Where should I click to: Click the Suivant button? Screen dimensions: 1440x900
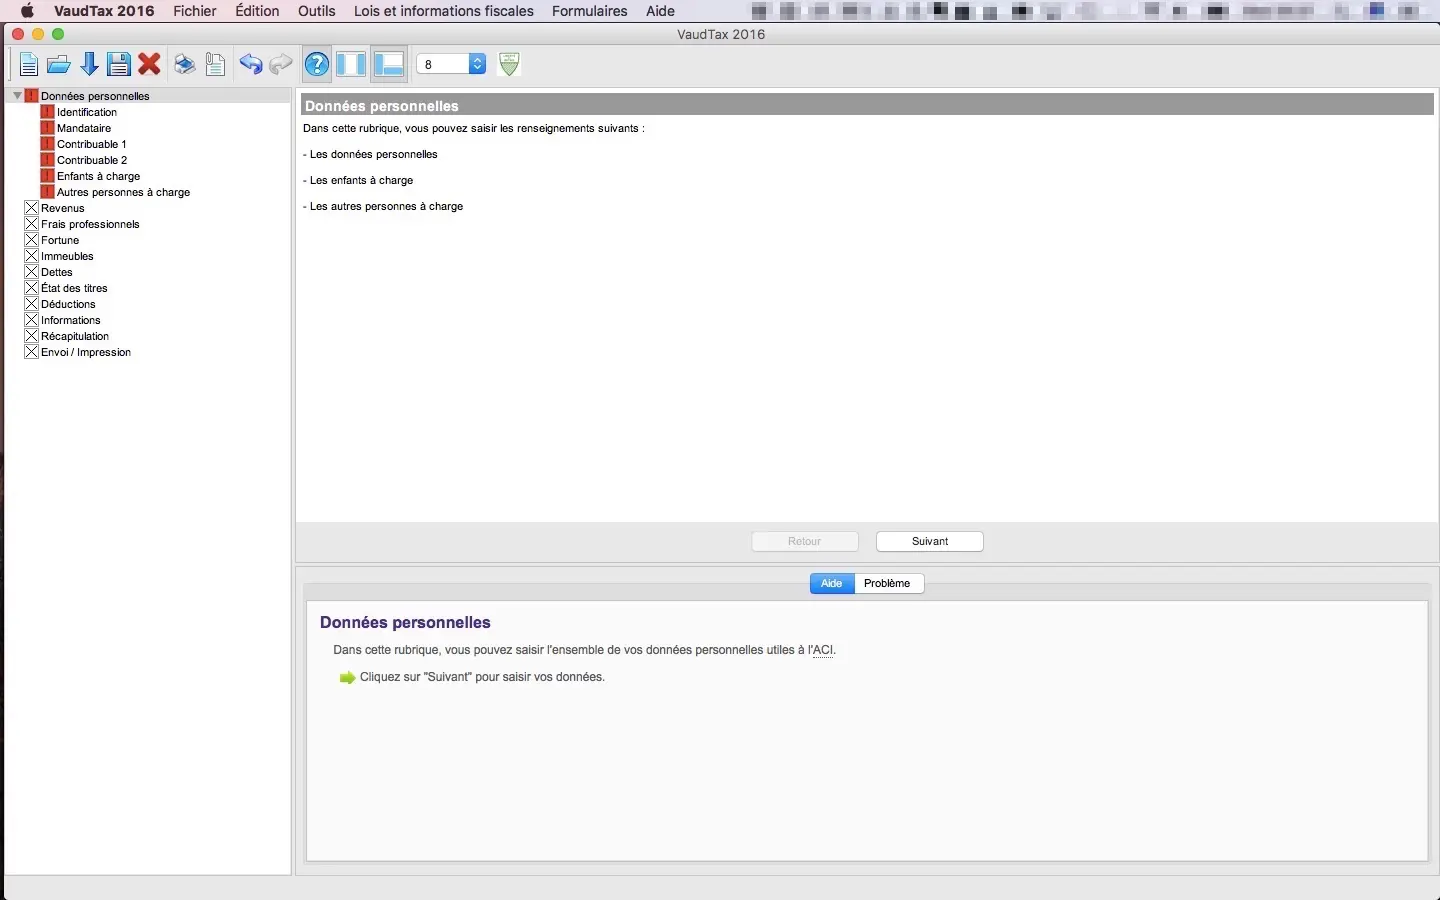click(930, 541)
